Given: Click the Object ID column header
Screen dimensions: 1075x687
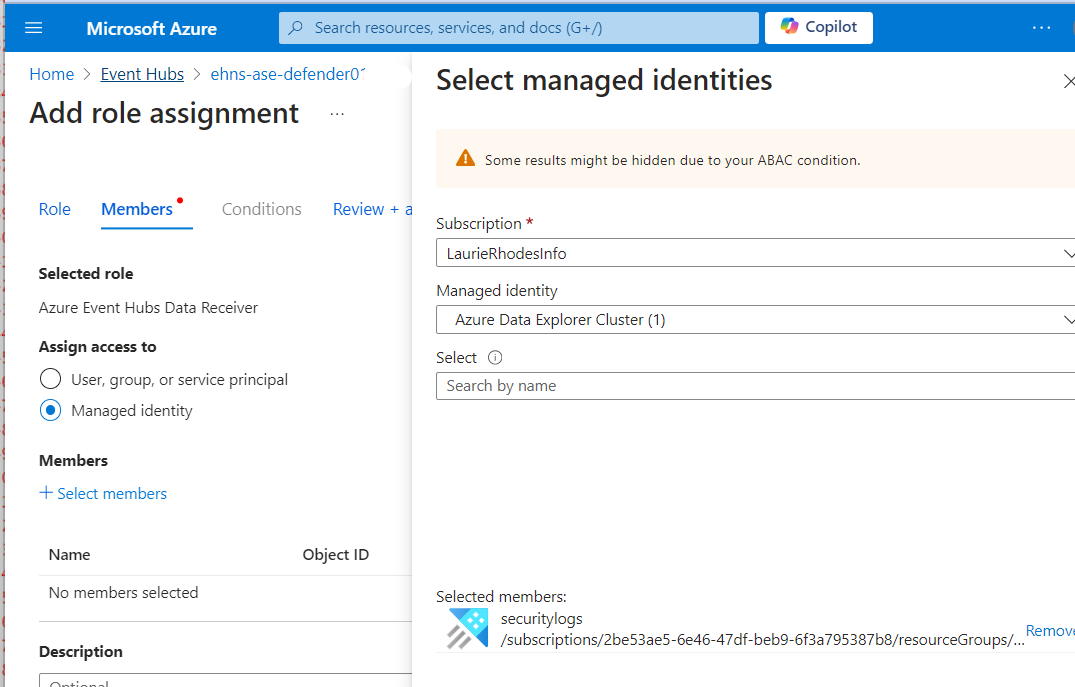Looking at the screenshot, I should pos(335,555).
